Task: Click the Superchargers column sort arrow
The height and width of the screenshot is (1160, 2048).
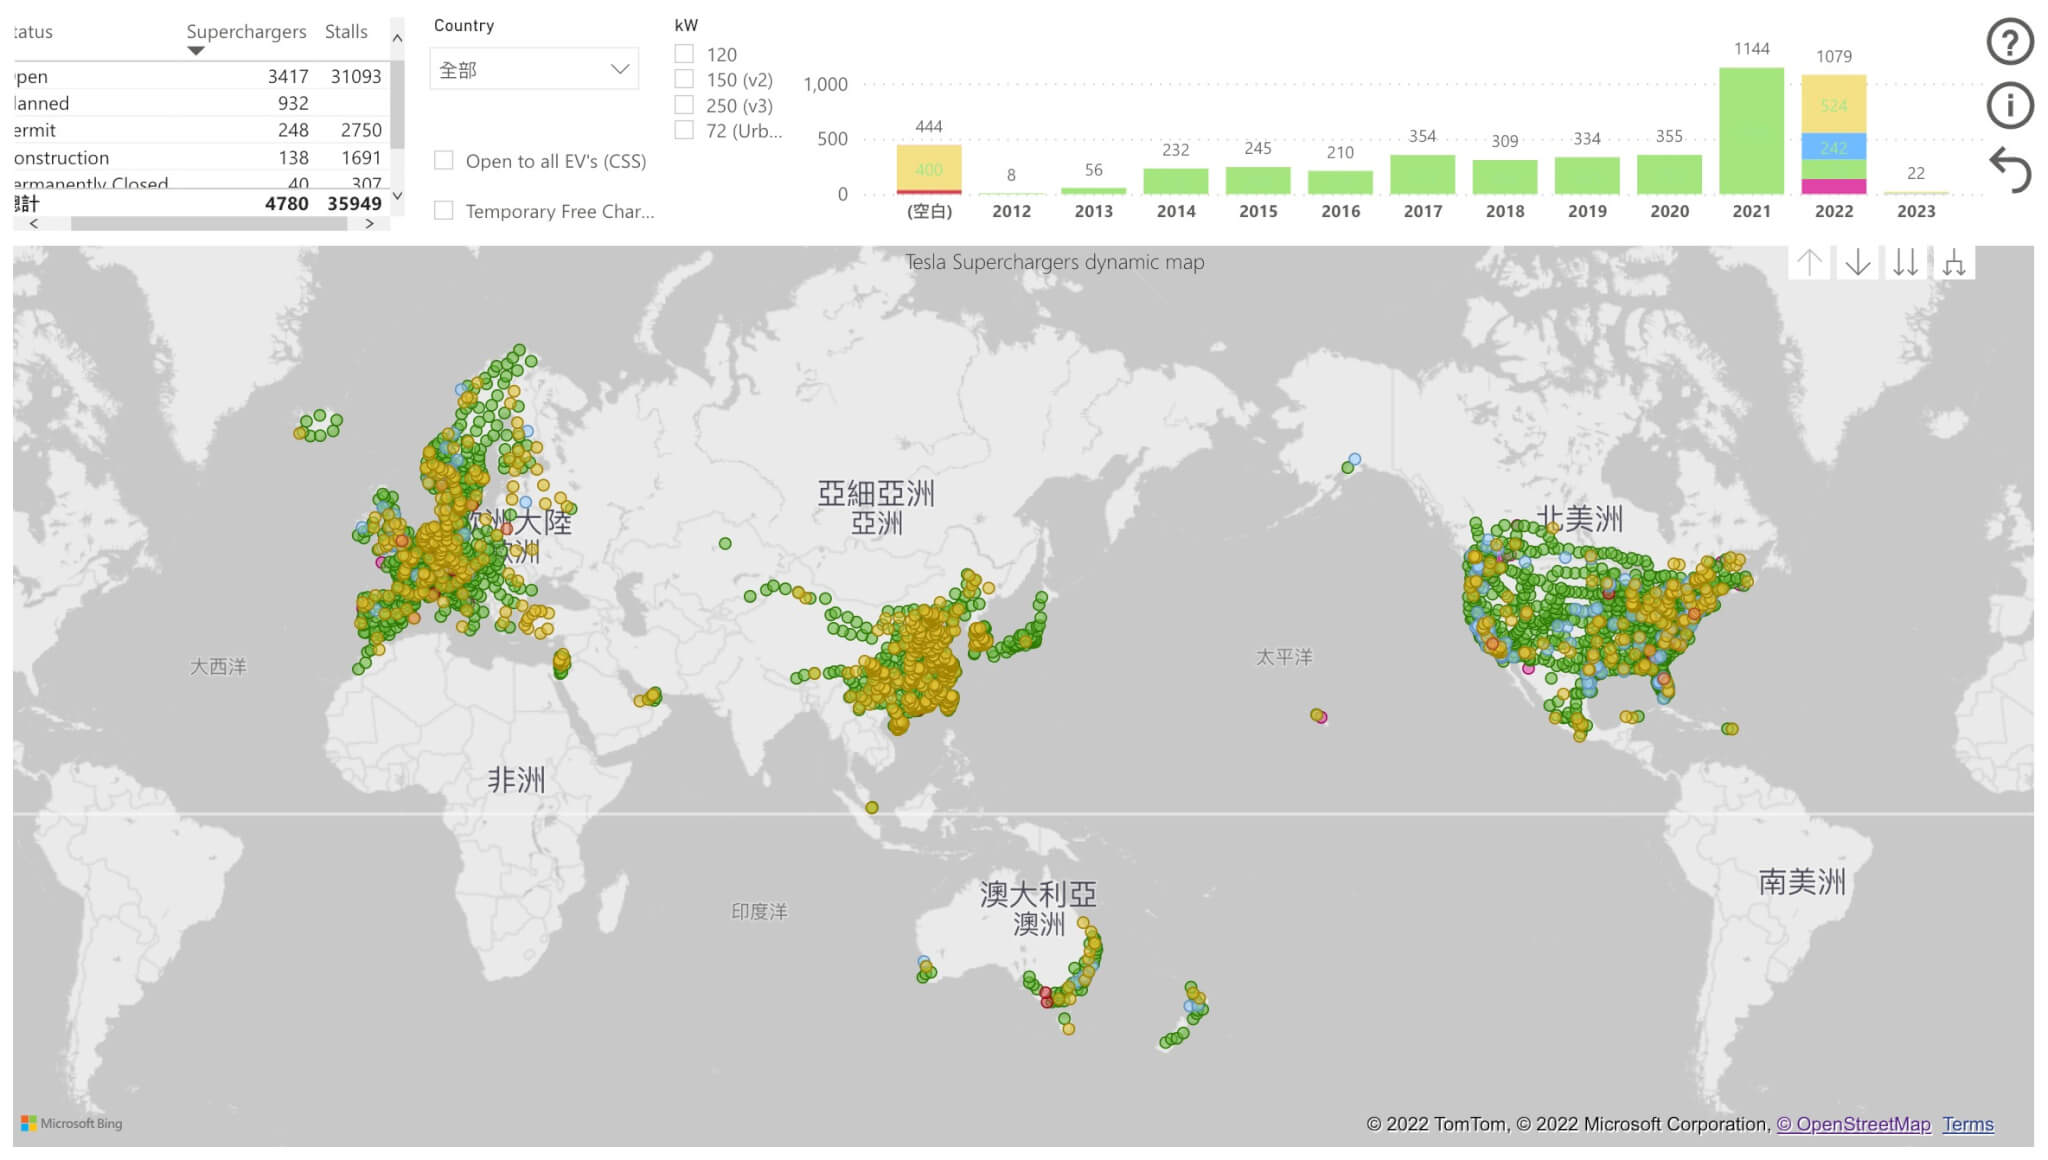Action: 196,51
